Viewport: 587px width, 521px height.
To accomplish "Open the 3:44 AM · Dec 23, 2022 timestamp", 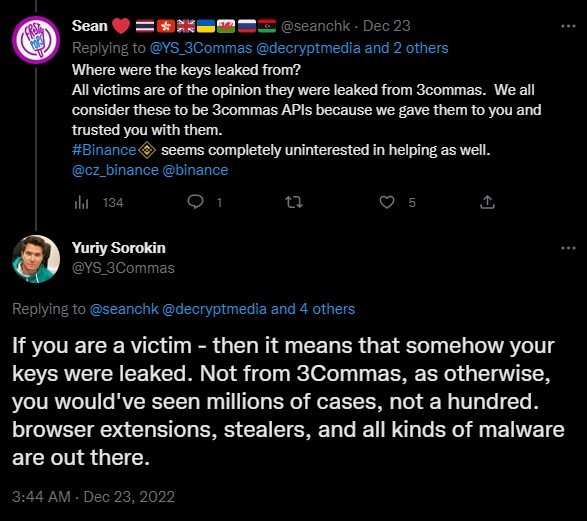I will pos(93,497).
